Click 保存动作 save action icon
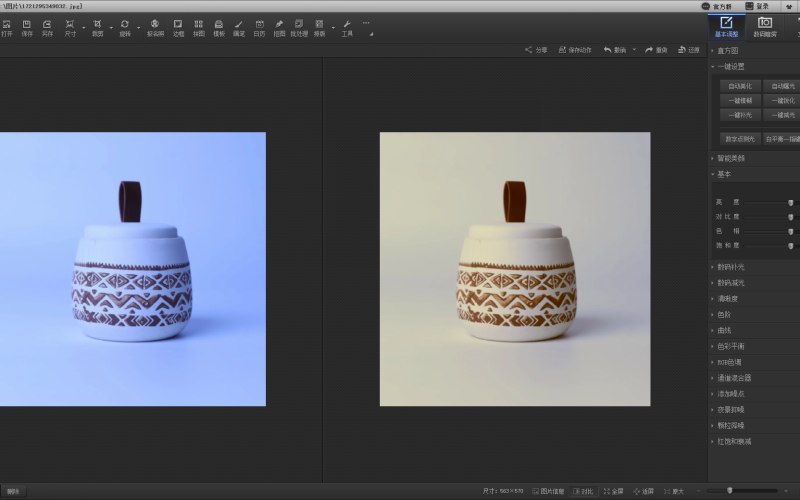Viewport: 800px width, 500px height. 575,50
